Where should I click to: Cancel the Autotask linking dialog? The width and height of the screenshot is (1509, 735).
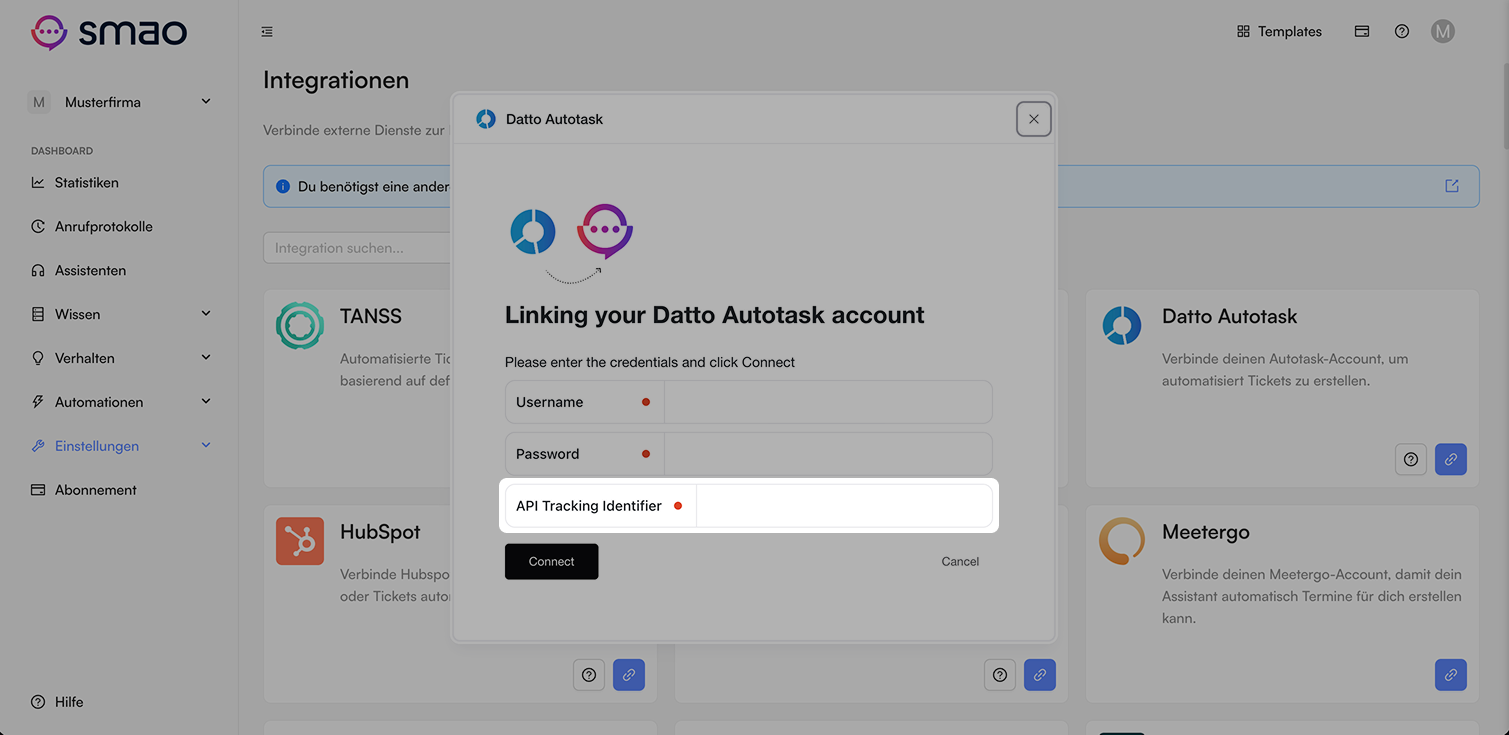point(960,562)
